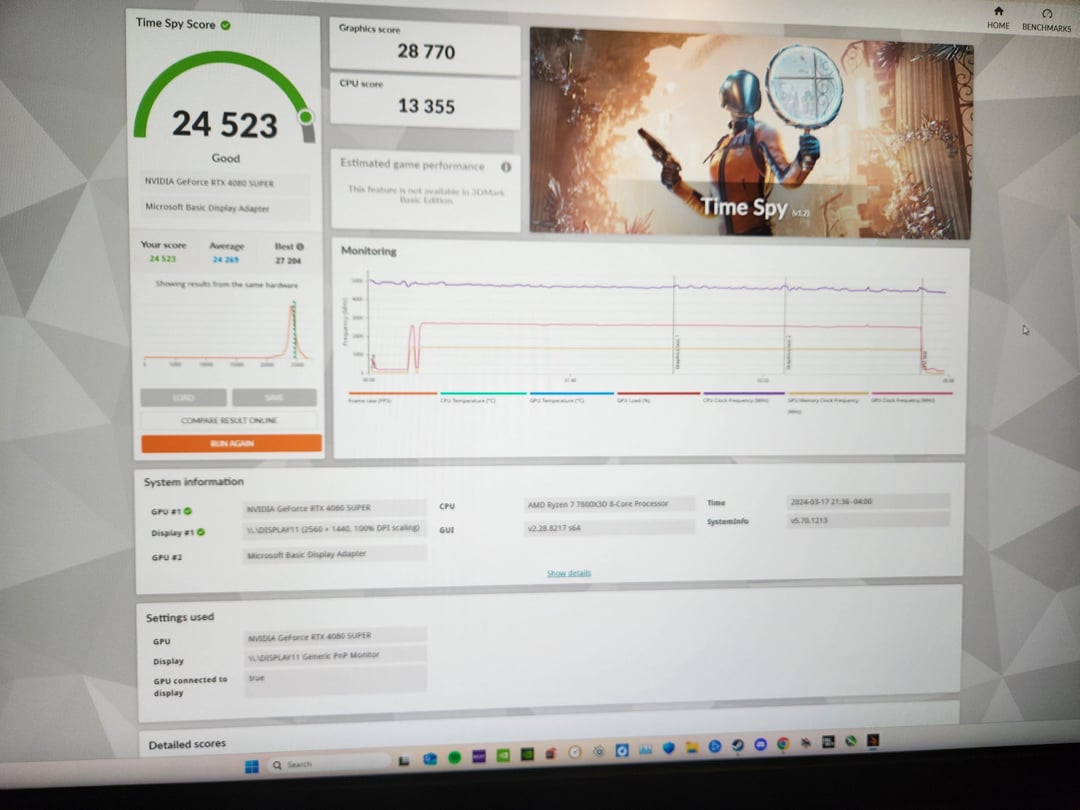Open File Explorer folder icon on taskbar

692,747
